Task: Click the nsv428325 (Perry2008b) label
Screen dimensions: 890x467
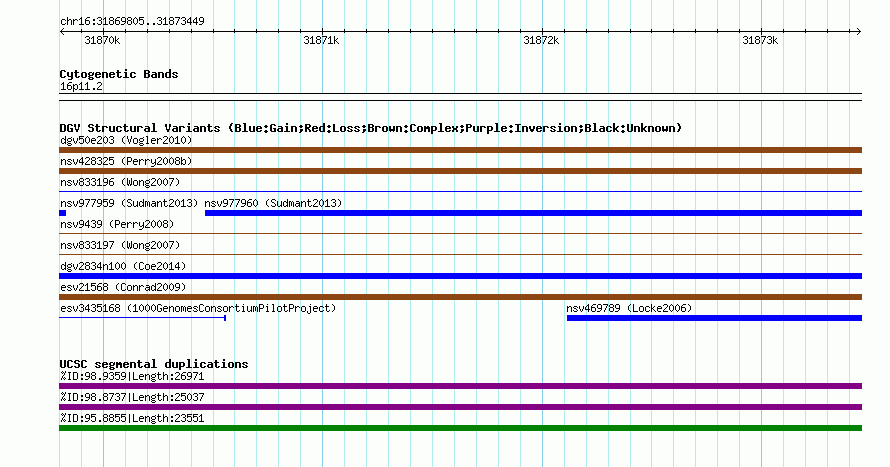Action: click(126, 161)
